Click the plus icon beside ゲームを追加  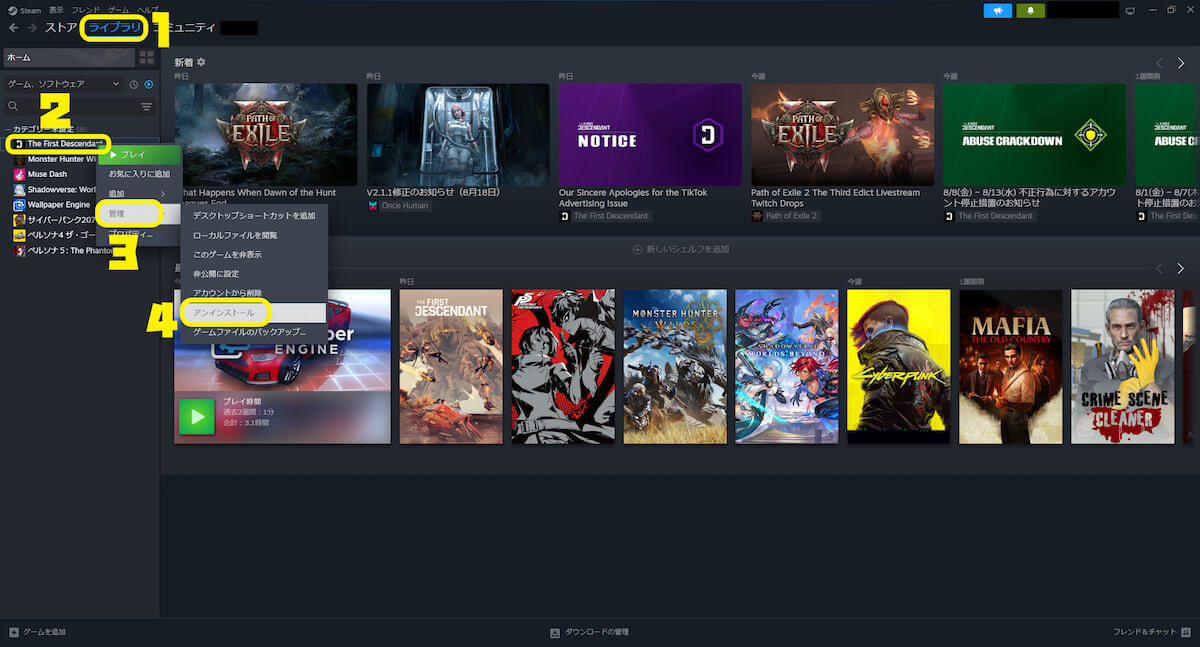(x=14, y=632)
